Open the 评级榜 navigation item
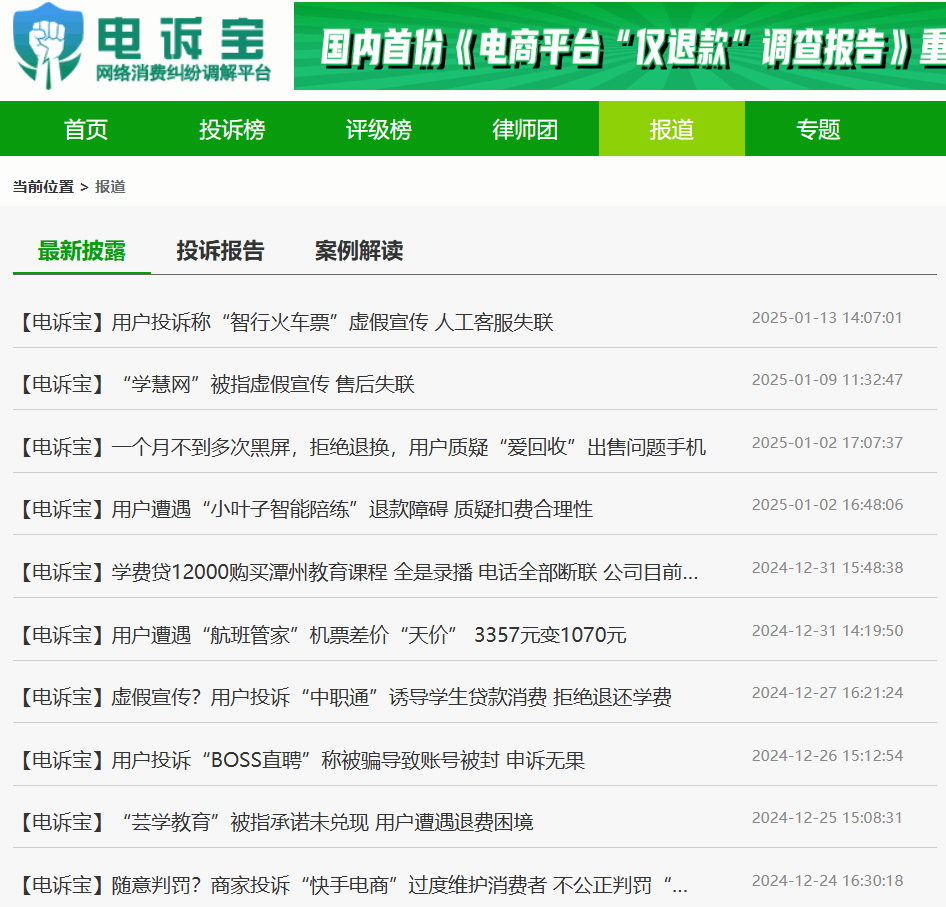Screen dimensions: 946x907 point(378,129)
